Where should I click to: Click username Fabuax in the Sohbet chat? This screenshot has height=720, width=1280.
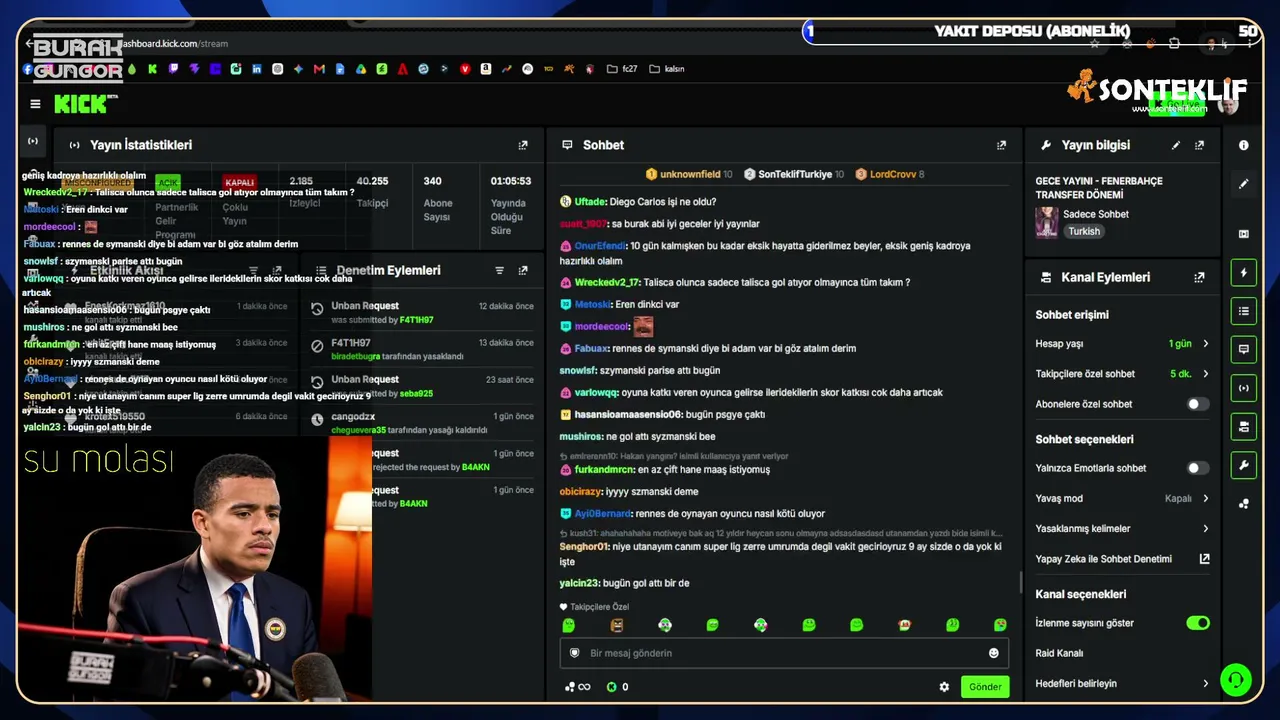pos(591,349)
